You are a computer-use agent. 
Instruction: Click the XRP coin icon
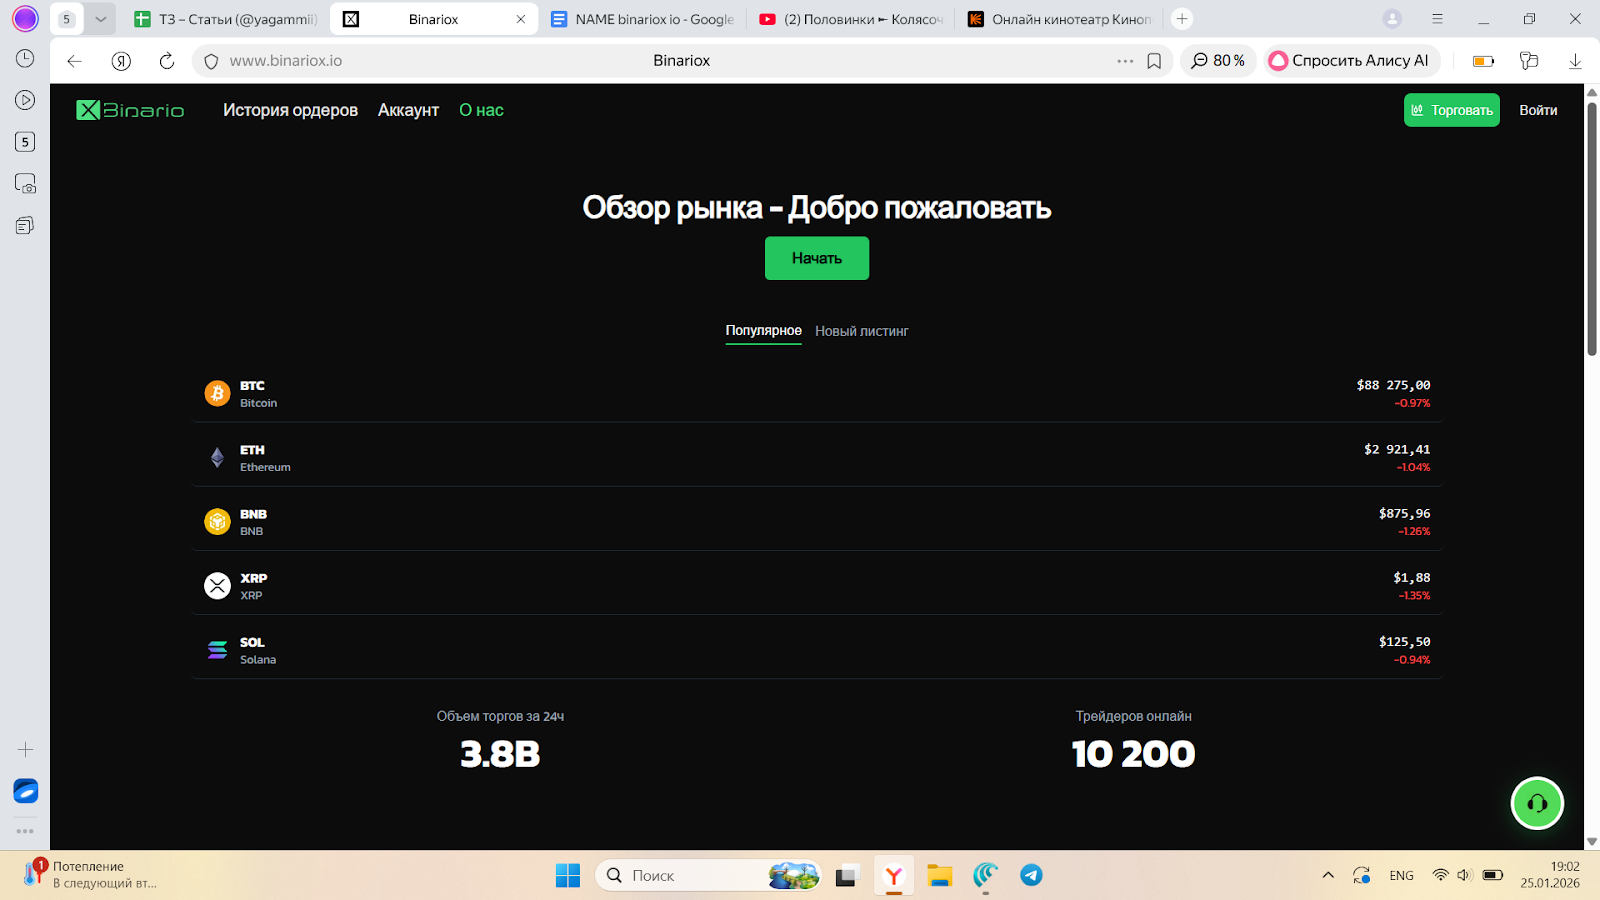pyautogui.click(x=217, y=585)
